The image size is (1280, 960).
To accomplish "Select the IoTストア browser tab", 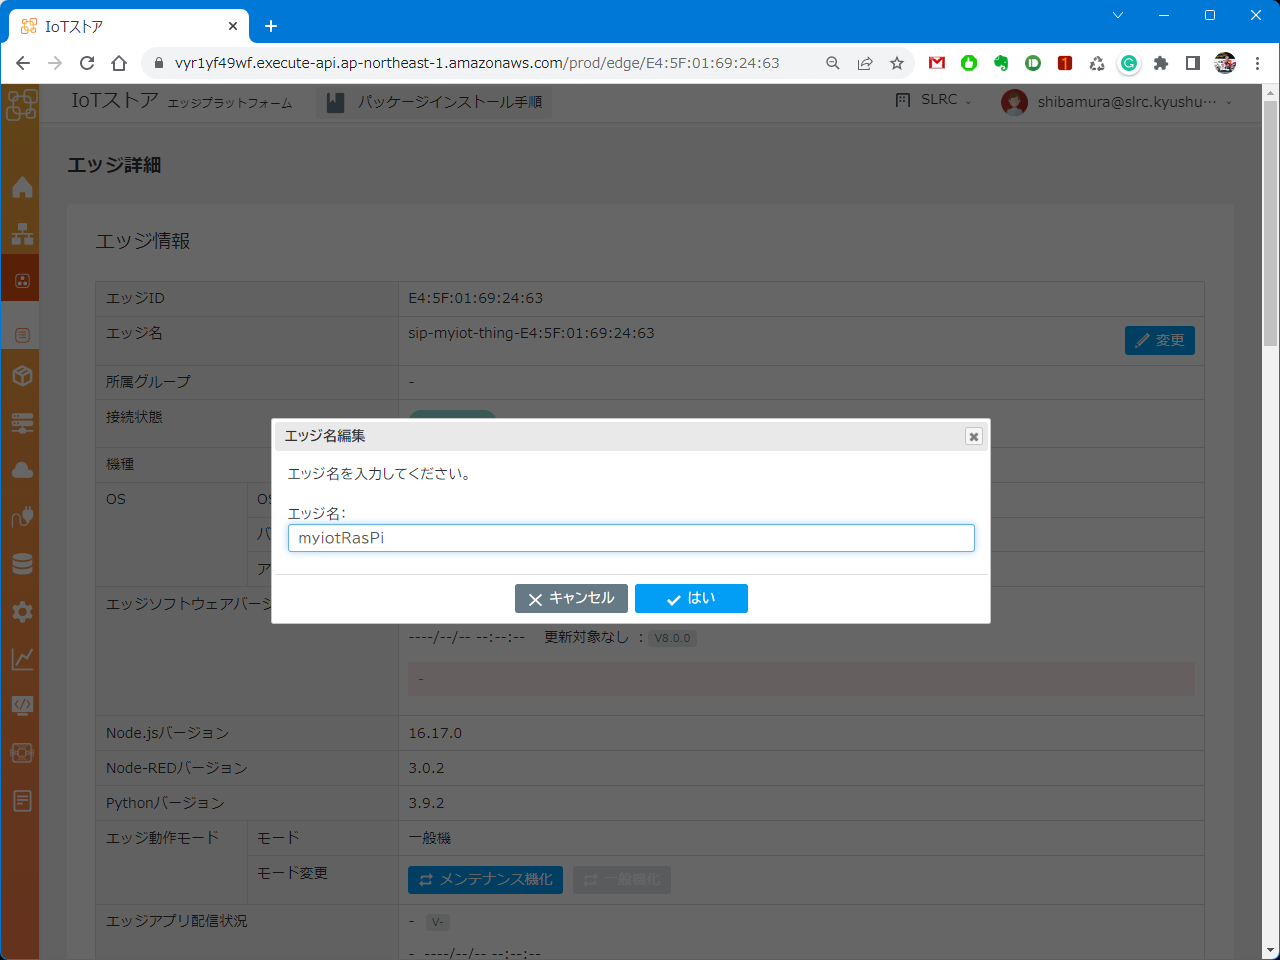I will click(128, 27).
